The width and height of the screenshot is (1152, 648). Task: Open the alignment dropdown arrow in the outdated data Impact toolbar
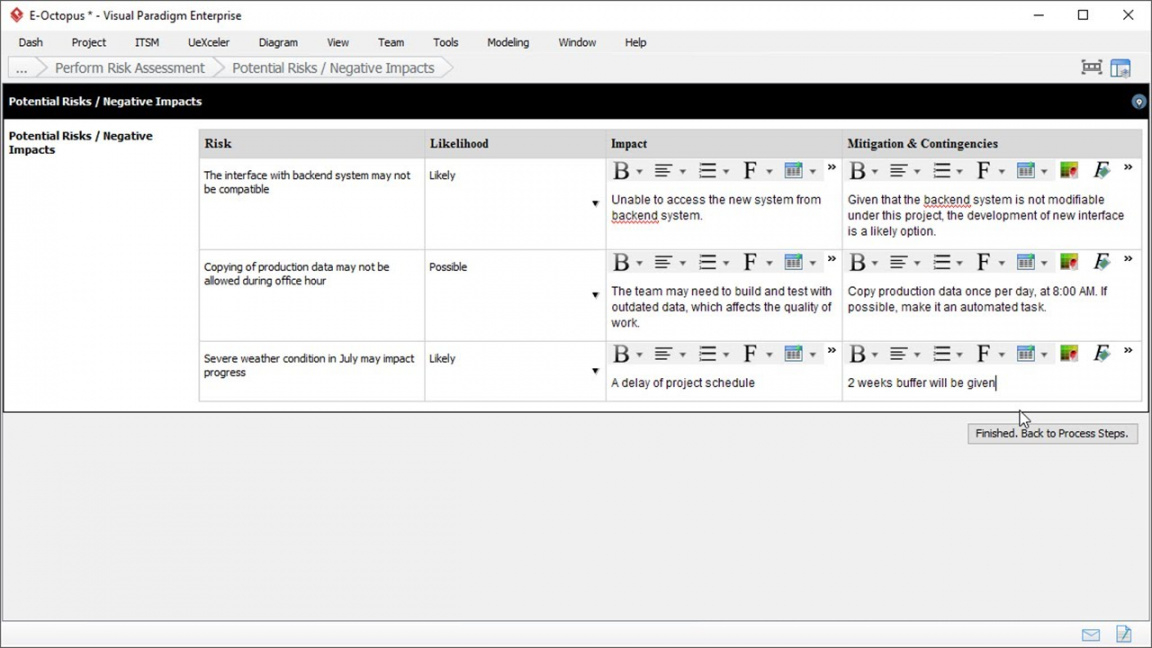(x=683, y=263)
